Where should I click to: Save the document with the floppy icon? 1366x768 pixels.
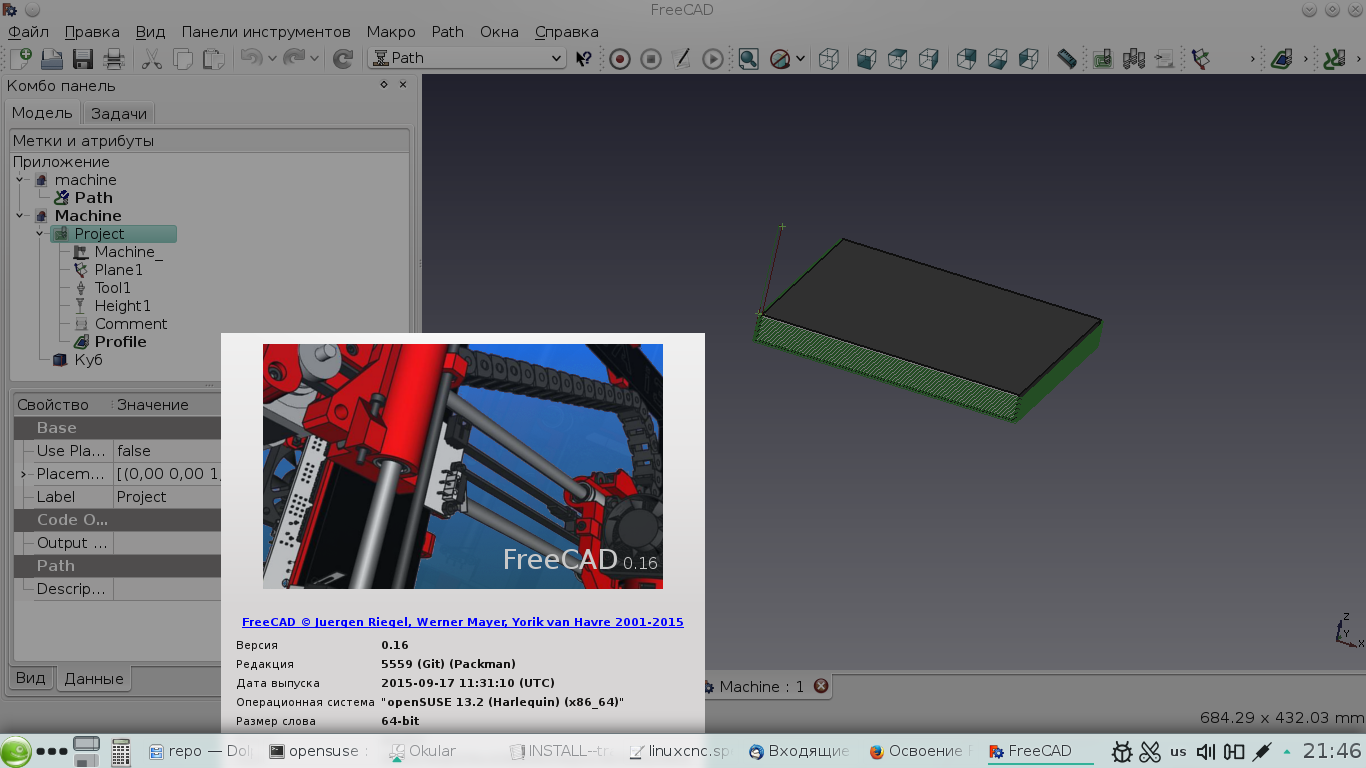[83, 59]
